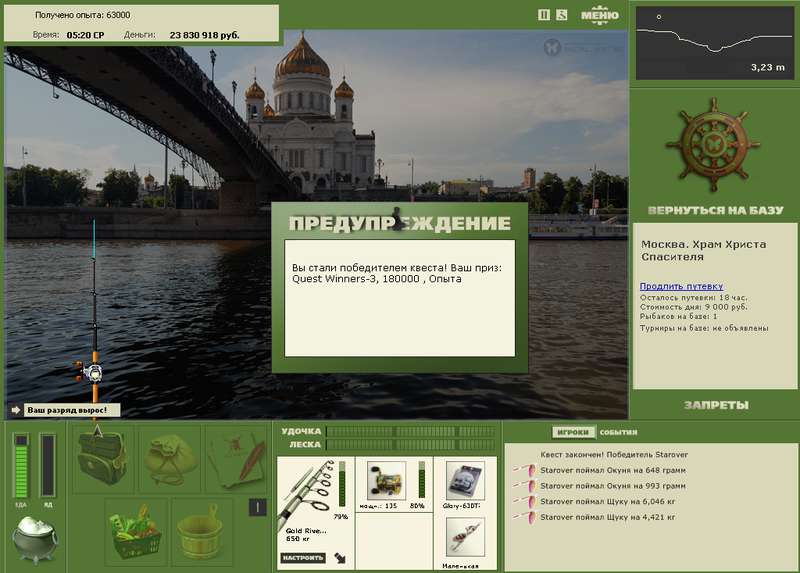
Task: Click the lure icon beside 6,046 кг entry
Action: [524, 502]
